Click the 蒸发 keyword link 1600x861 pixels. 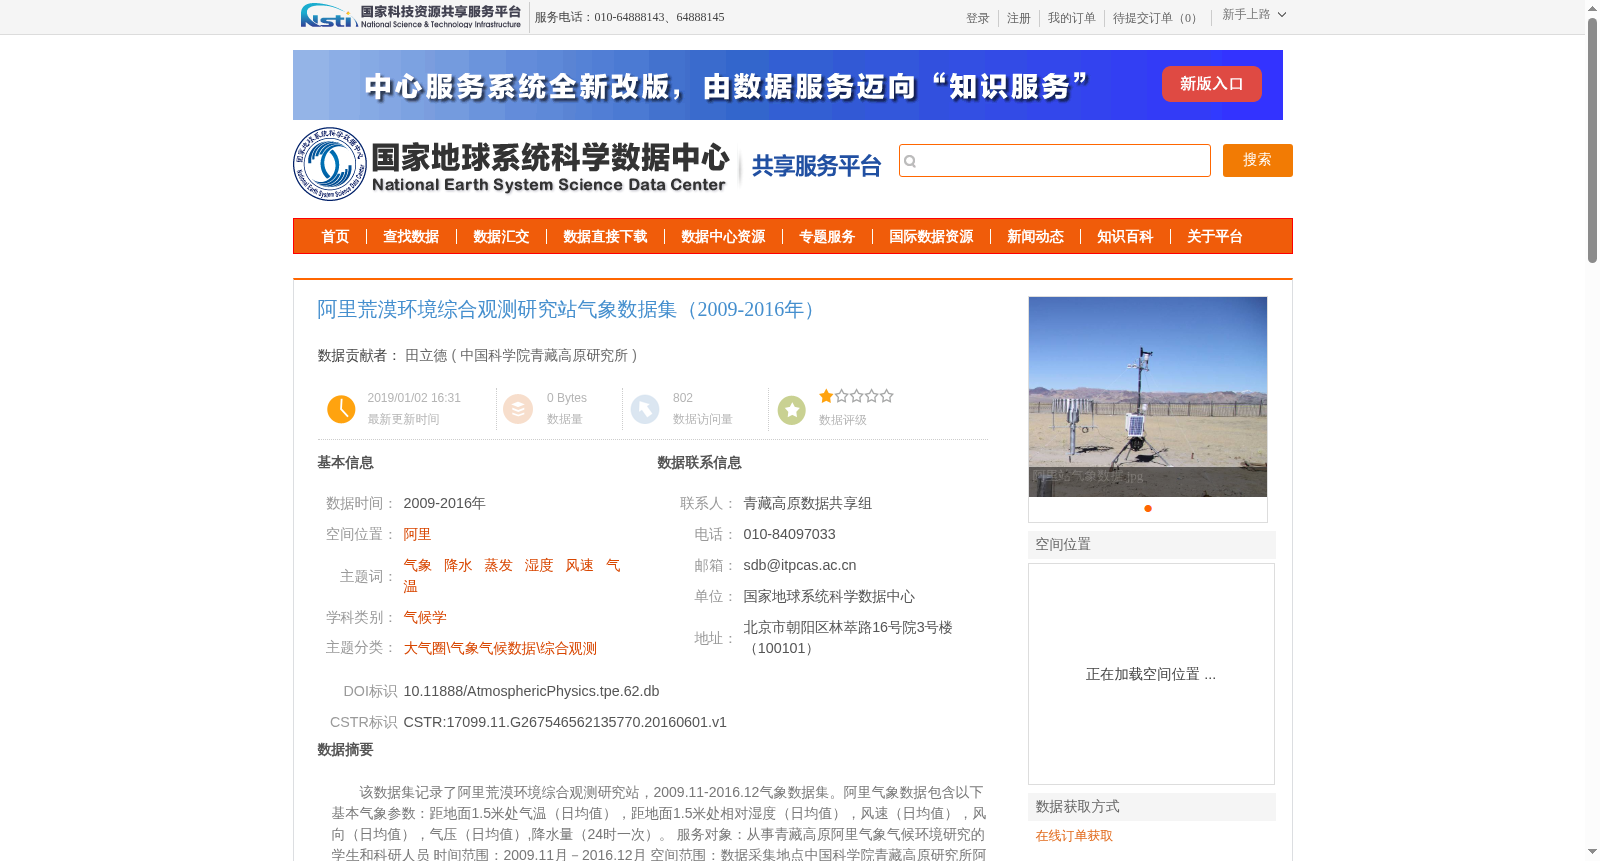498,565
